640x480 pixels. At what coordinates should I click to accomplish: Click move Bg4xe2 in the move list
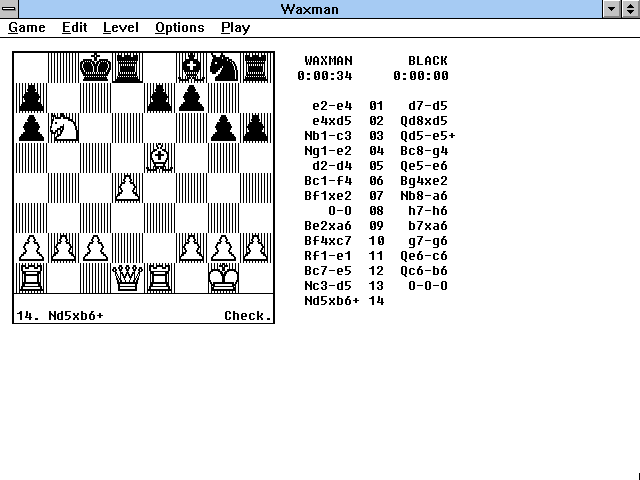coord(424,181)
